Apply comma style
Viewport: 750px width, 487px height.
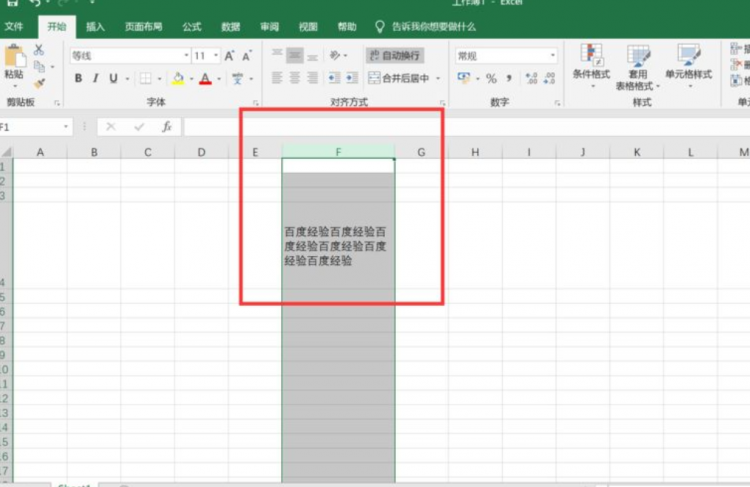click(509, 78)
